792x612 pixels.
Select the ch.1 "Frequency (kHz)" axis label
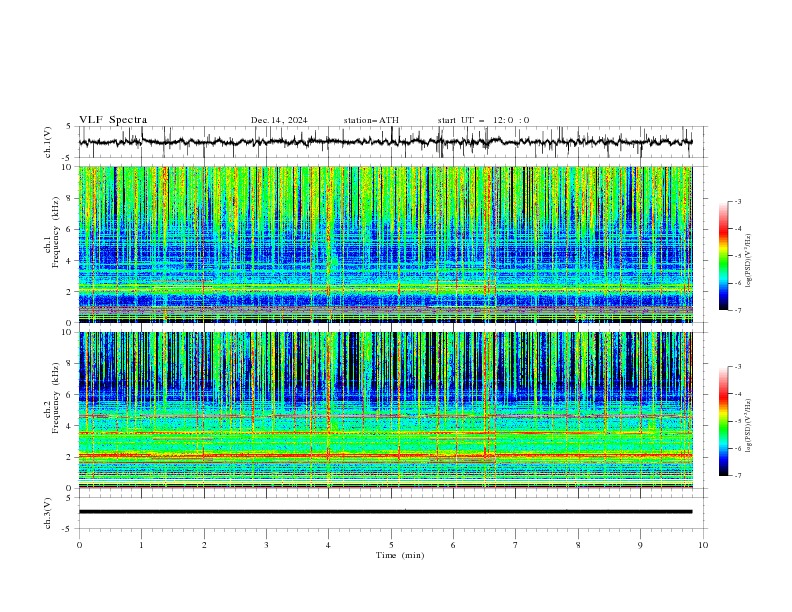click(55, 233)
